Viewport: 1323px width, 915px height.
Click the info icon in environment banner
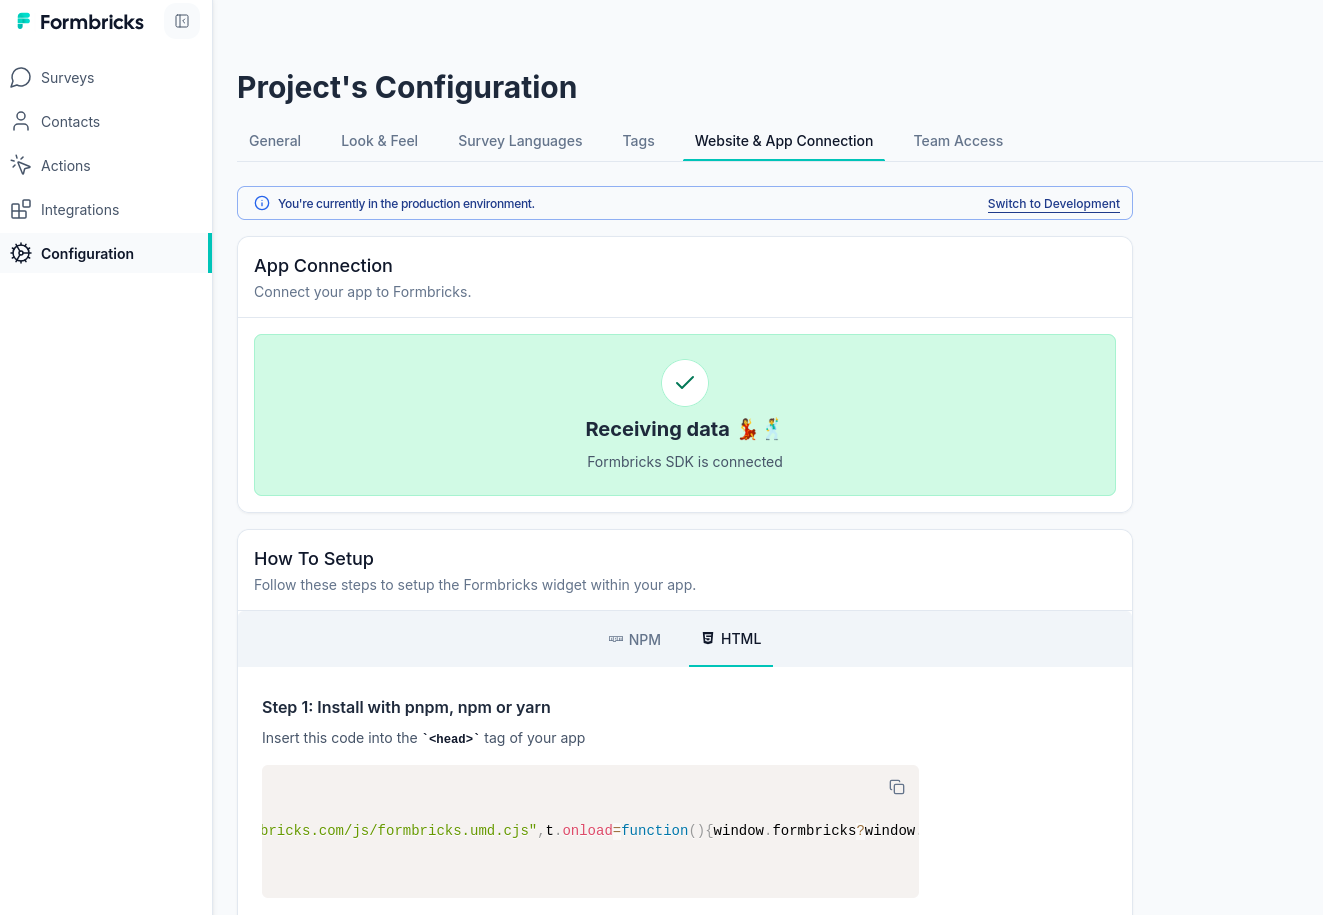tap(262, 203)
